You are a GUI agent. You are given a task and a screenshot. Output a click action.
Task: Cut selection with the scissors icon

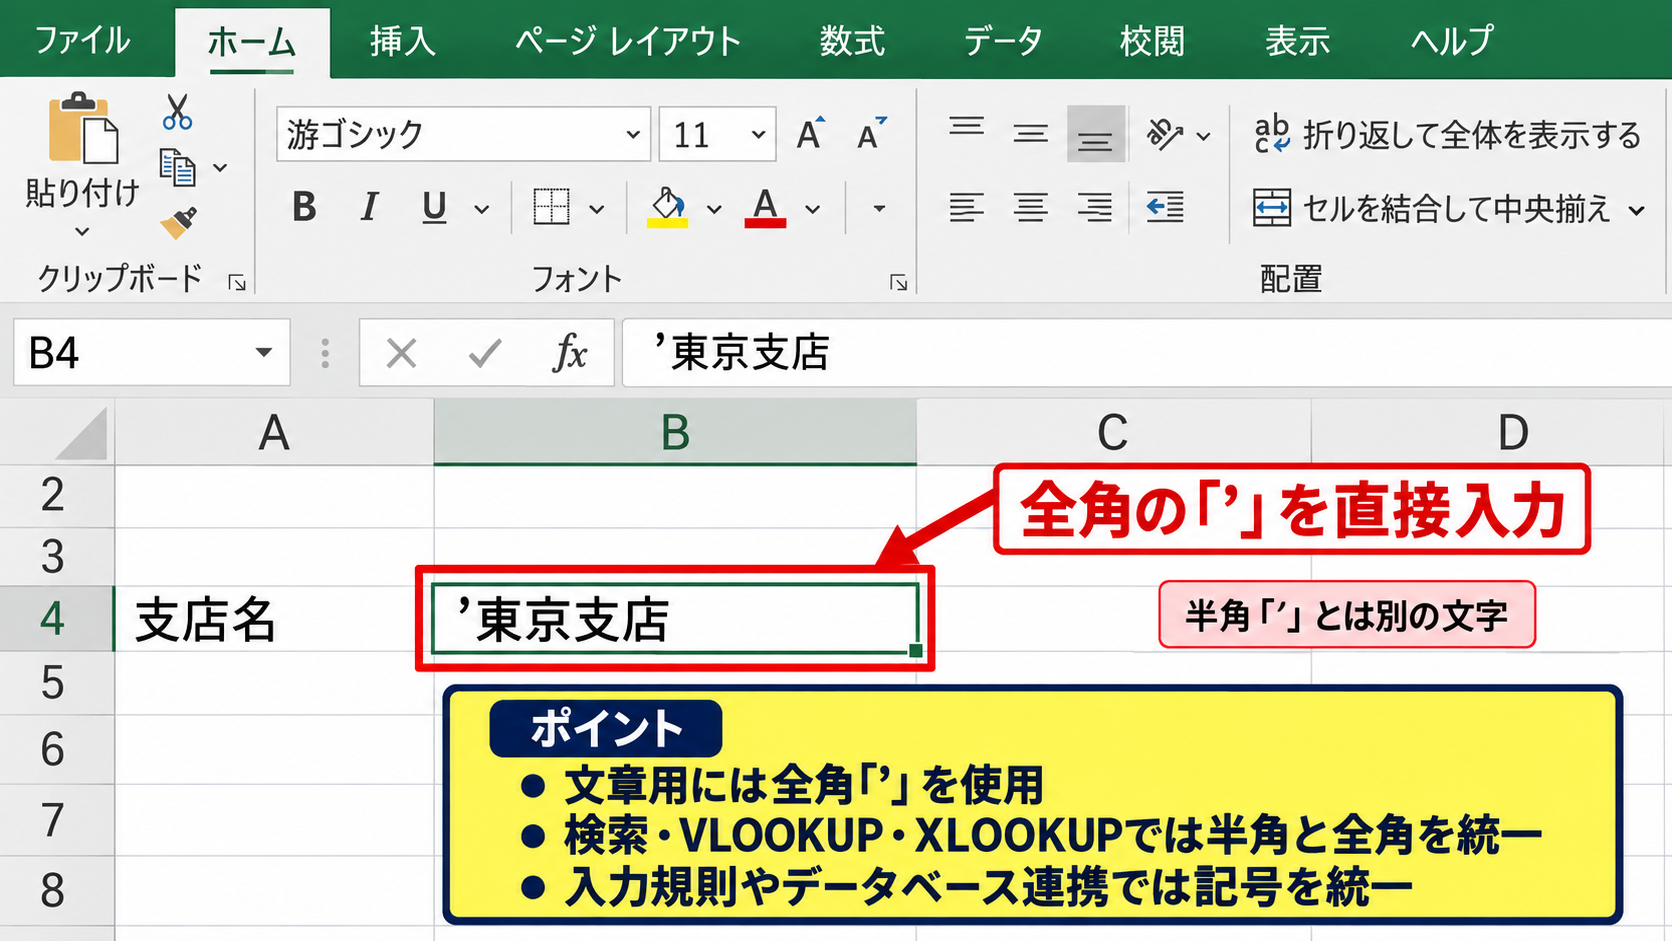pos(177,113)
